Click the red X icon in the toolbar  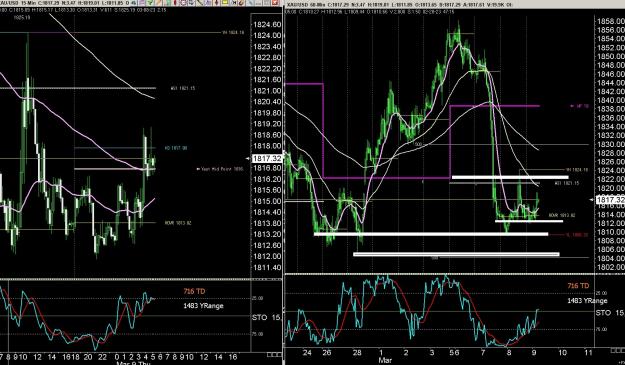click(275, 2)
